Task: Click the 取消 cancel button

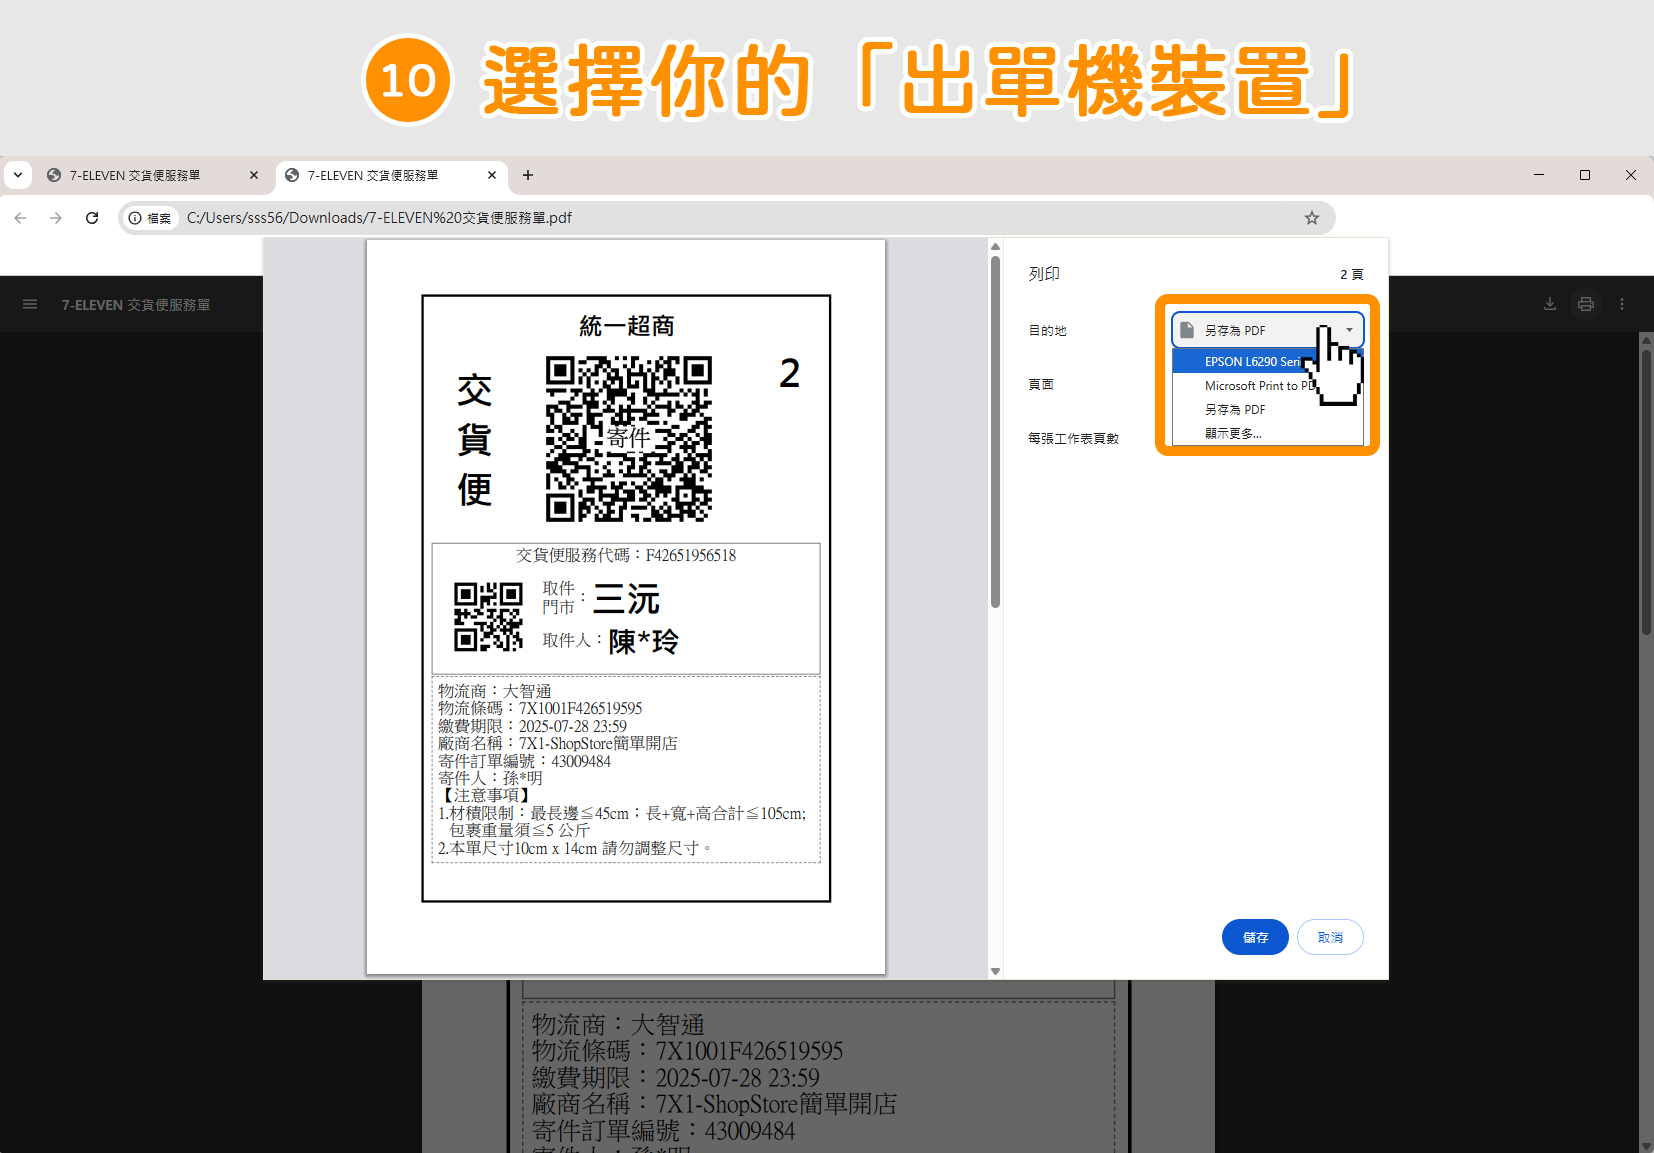Action: (1330, 937)
